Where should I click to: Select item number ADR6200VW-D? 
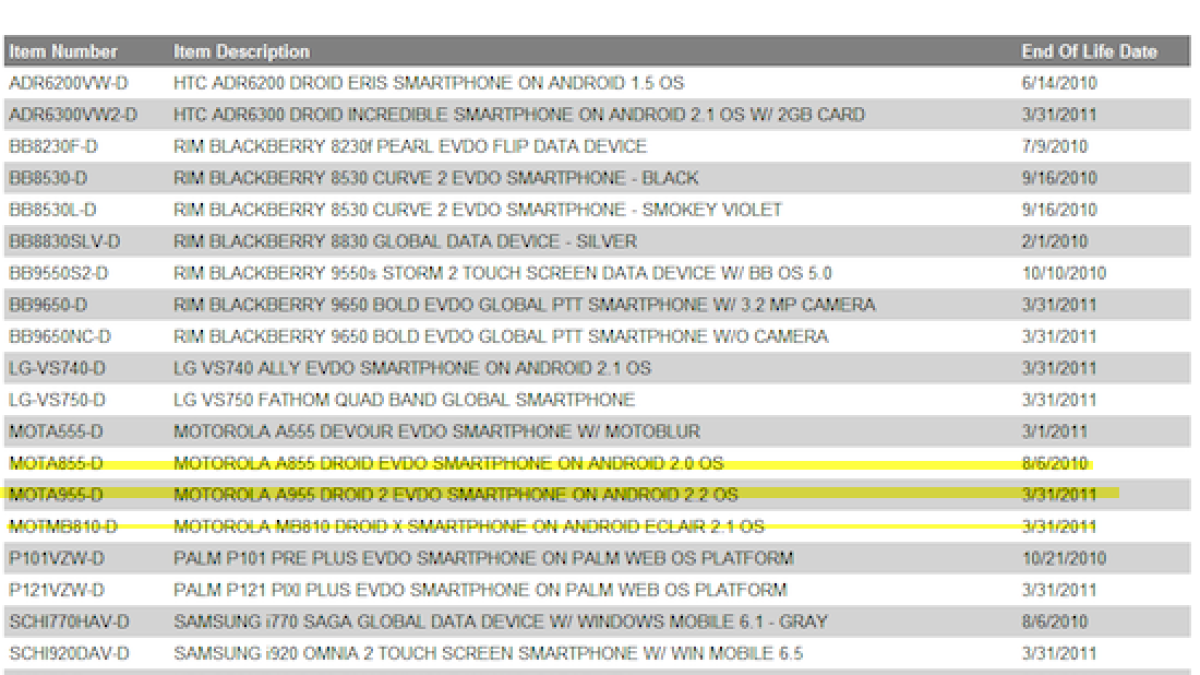pos(68,83)
